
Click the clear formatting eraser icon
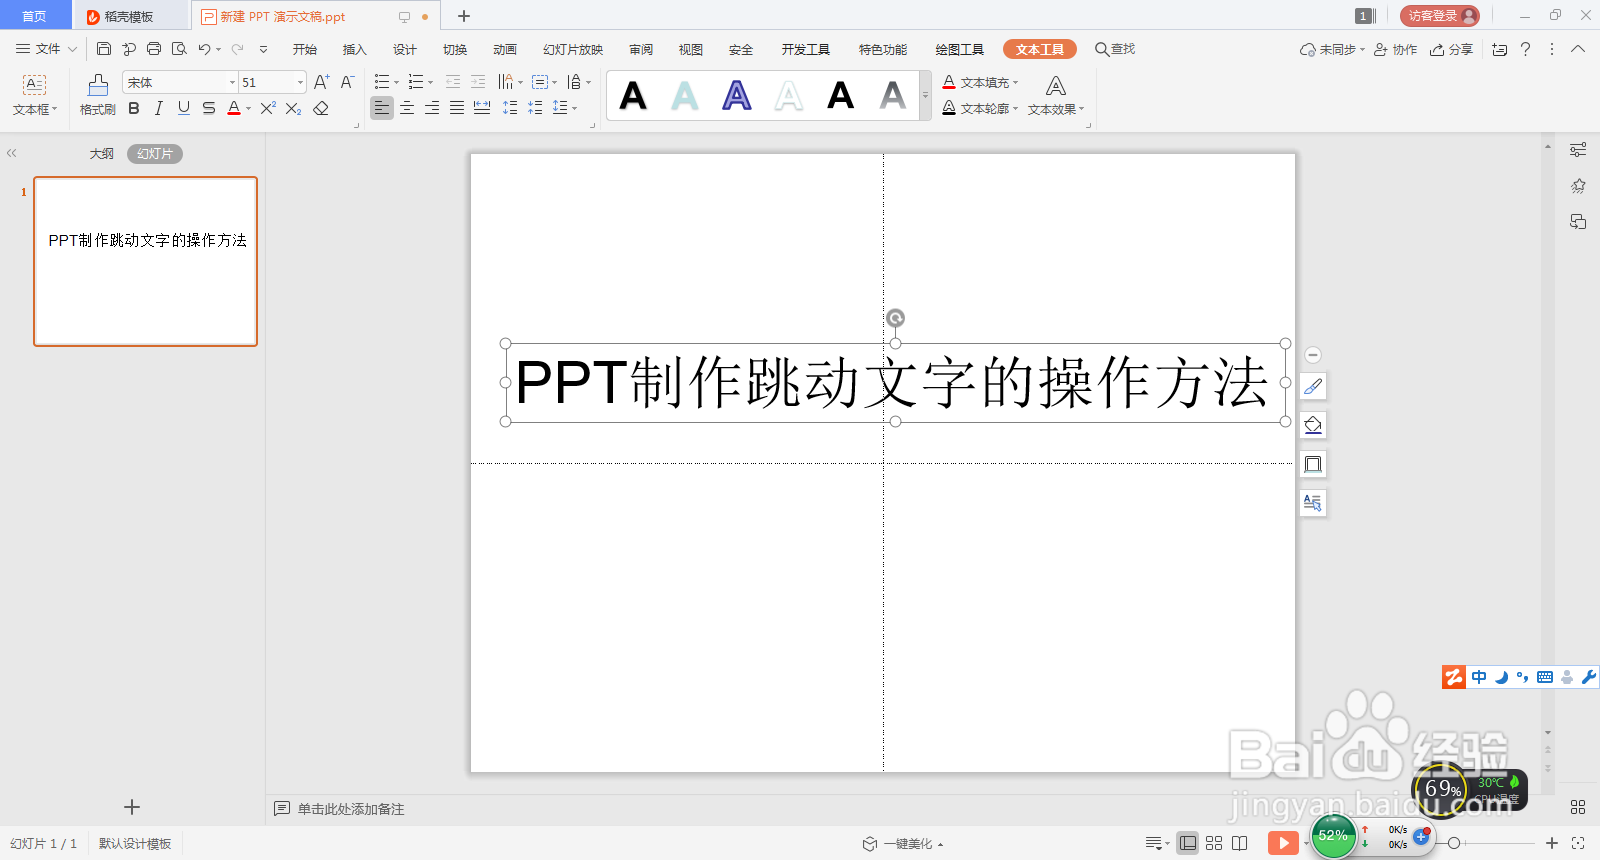click(x=321, y=108)
